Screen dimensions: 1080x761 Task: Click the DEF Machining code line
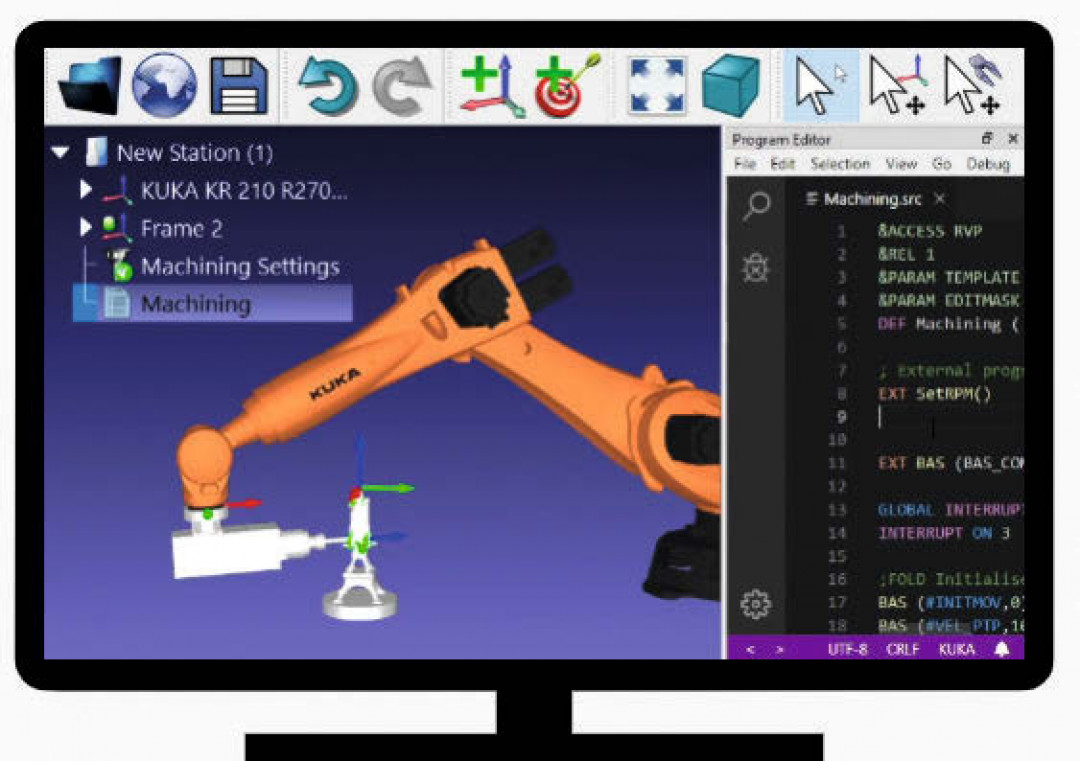(948, 324)
